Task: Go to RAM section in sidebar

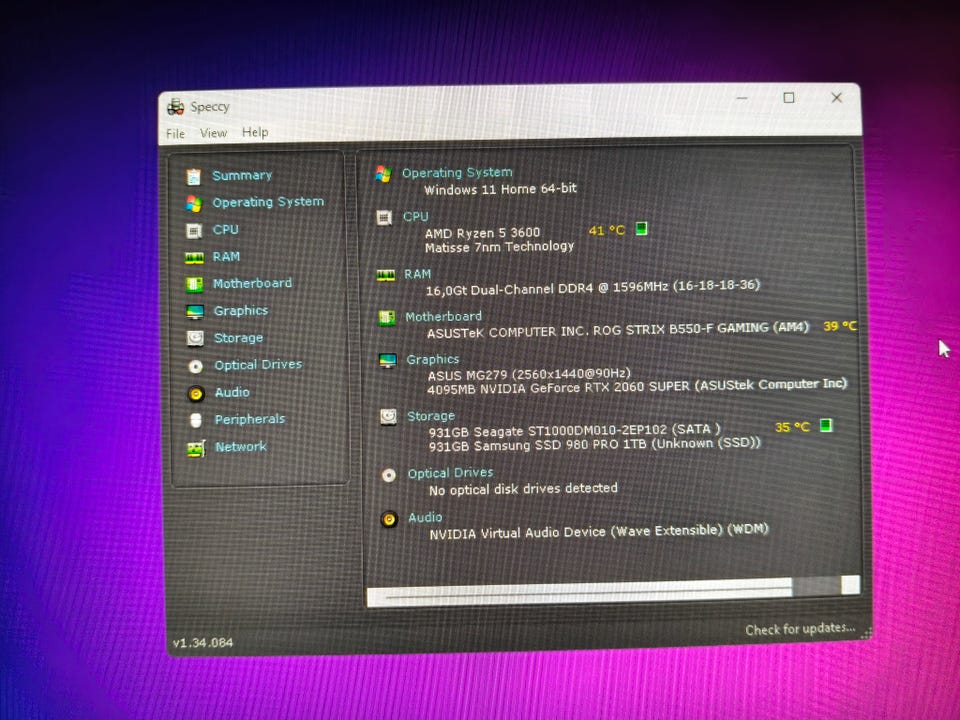Action: 226,257
